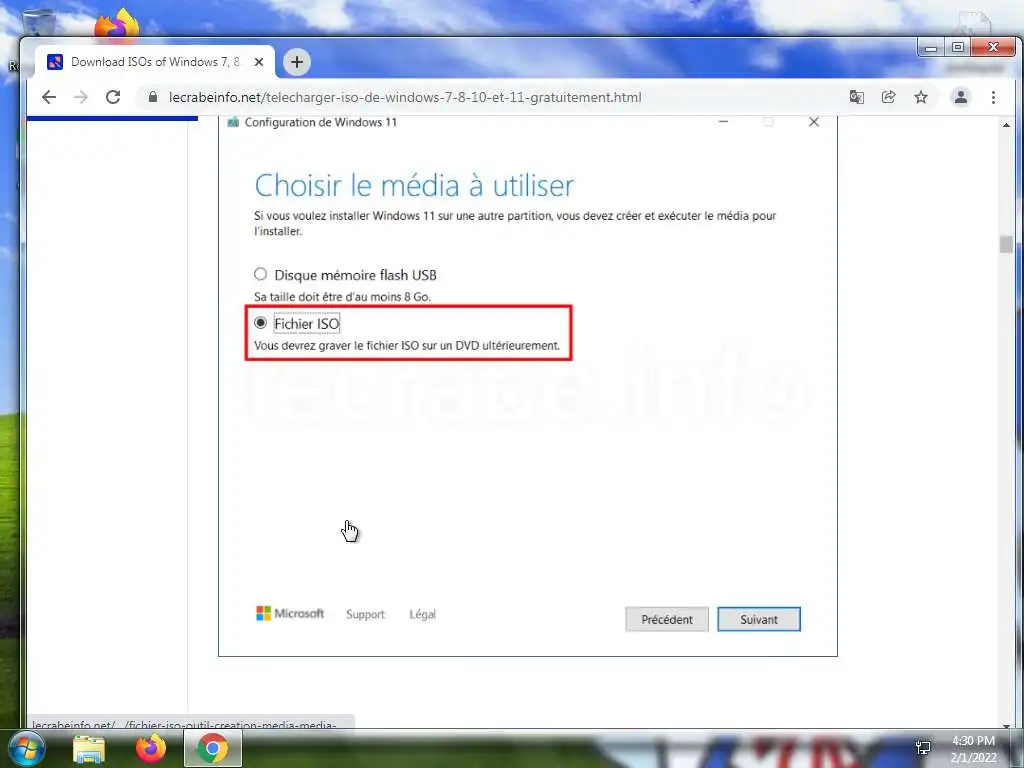This screenshot has height=768, width=1024.
Task: Open a new tab with plus button
Action: (x=296, y=62)
